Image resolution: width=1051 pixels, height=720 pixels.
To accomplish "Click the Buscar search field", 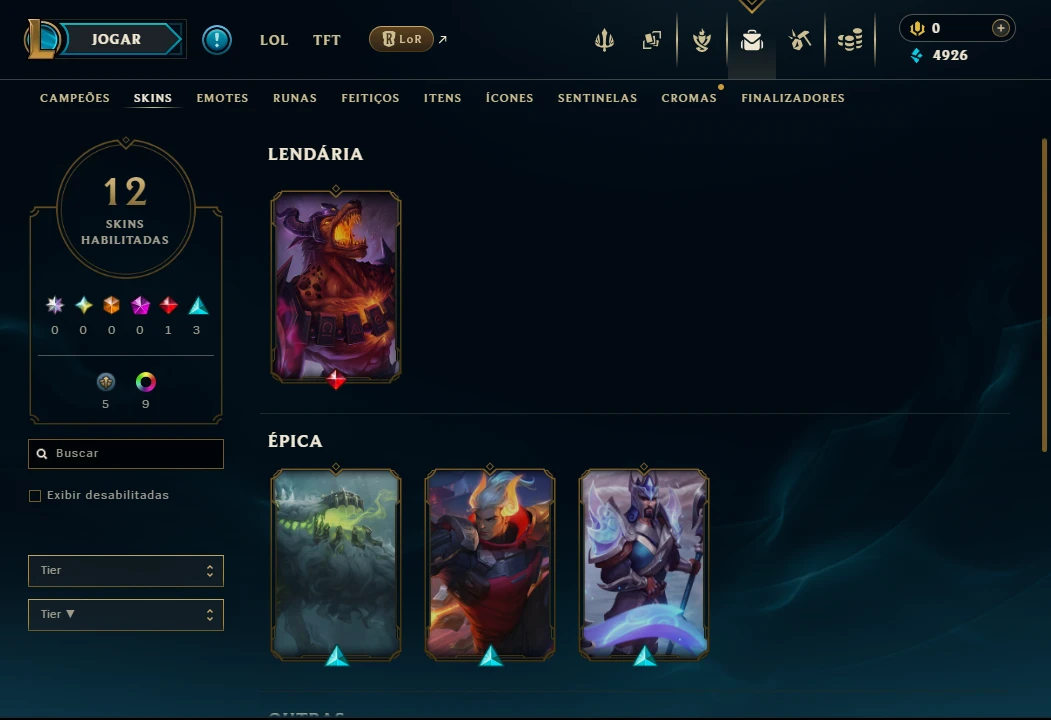I will (126, 454).
